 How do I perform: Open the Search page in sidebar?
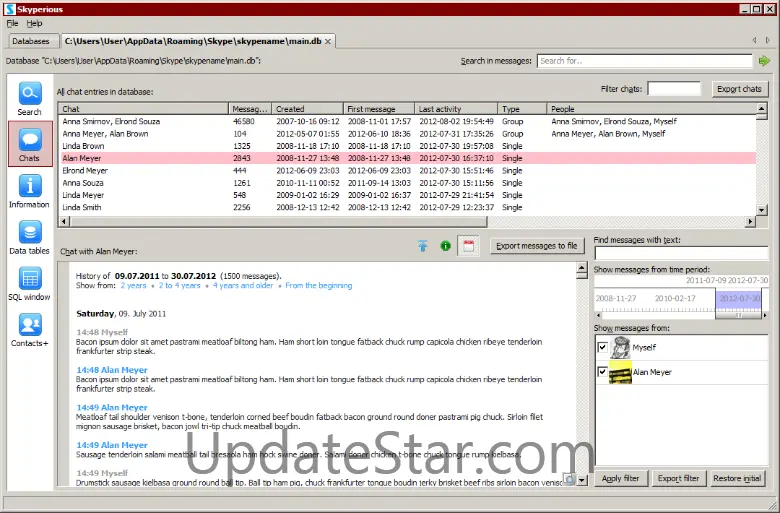pyautogui.click(x=30, y=99)
